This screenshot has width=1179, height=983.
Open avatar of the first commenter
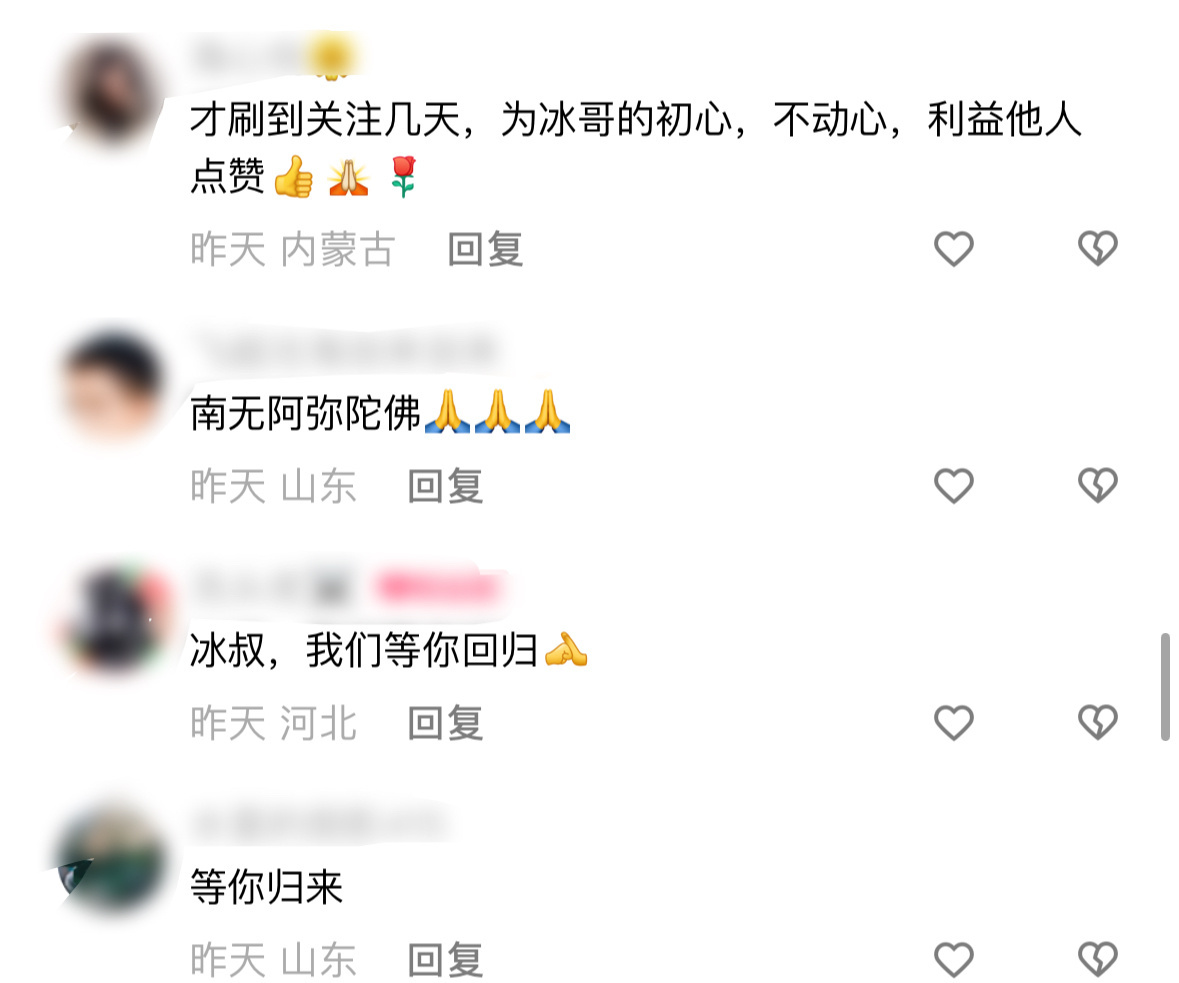pos(113,92)
